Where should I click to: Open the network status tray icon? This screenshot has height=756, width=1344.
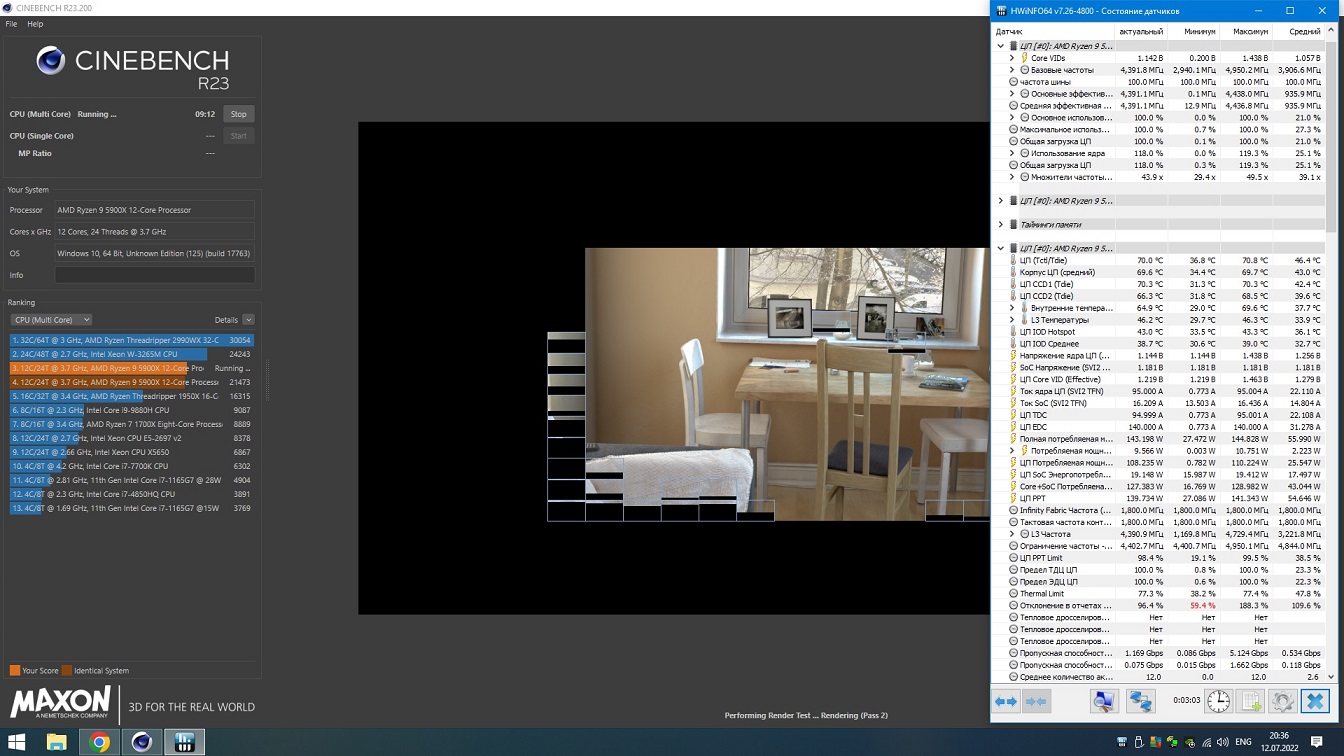pyautogui.click(x=1206, y=743)
